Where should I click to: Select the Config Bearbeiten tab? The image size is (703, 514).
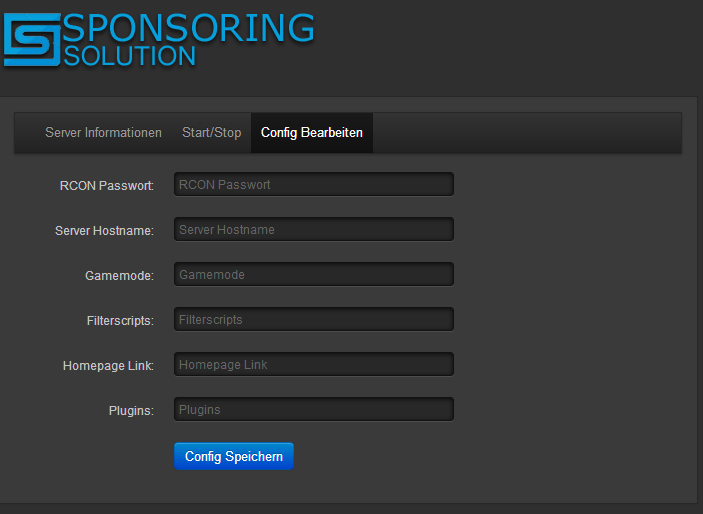(x=312, y=133)
